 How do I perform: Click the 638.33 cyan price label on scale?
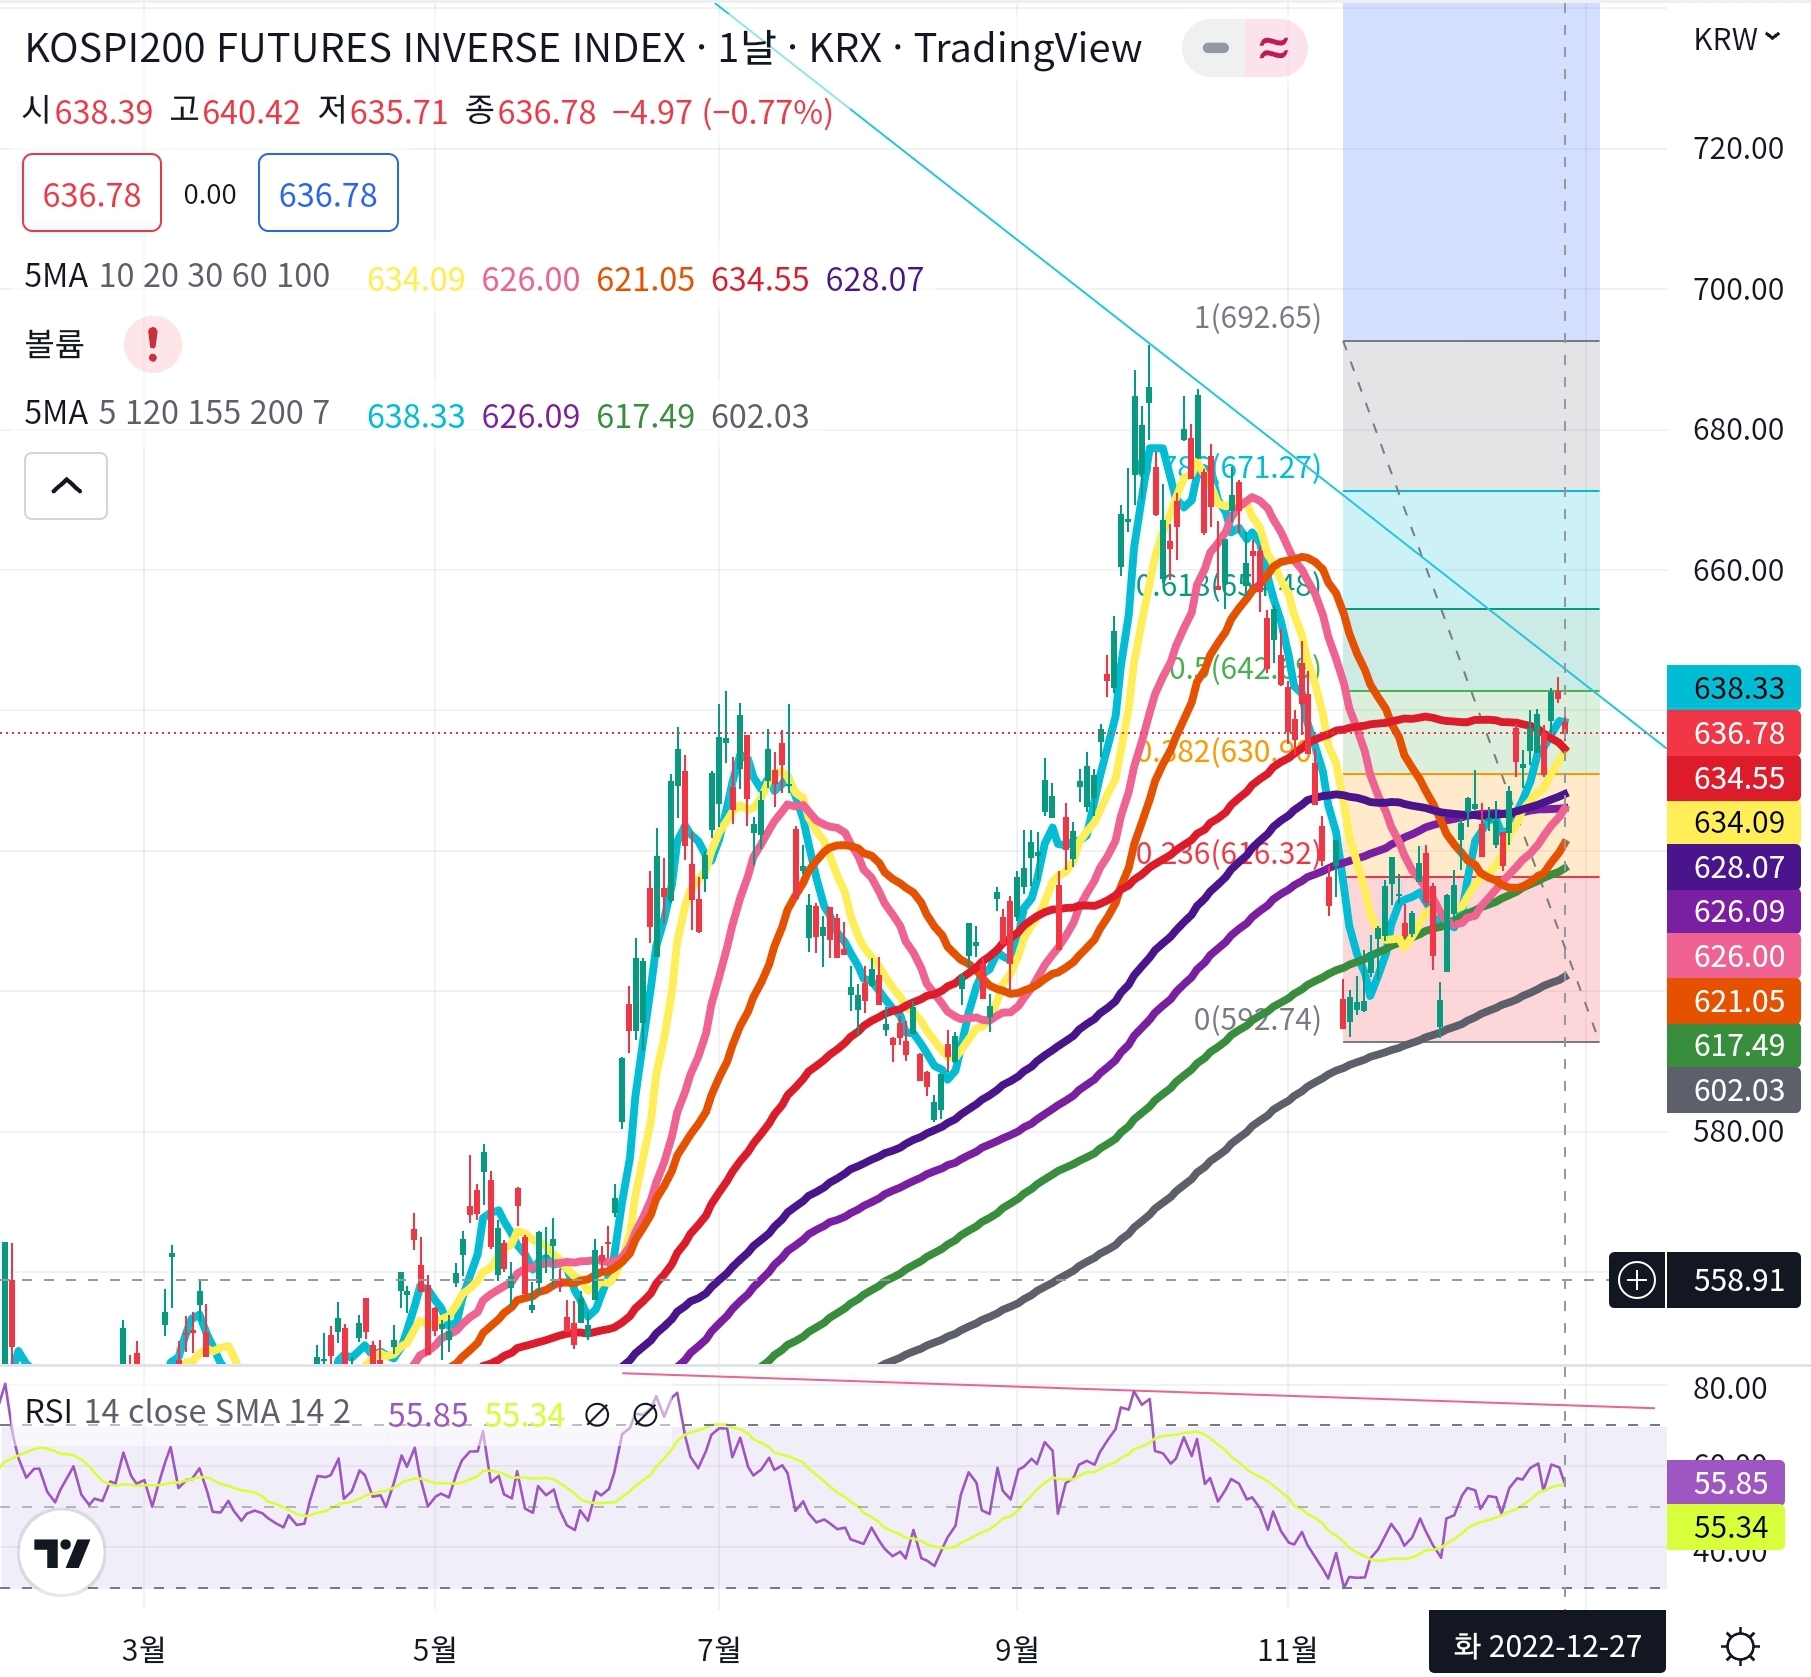coord(1734,688)
